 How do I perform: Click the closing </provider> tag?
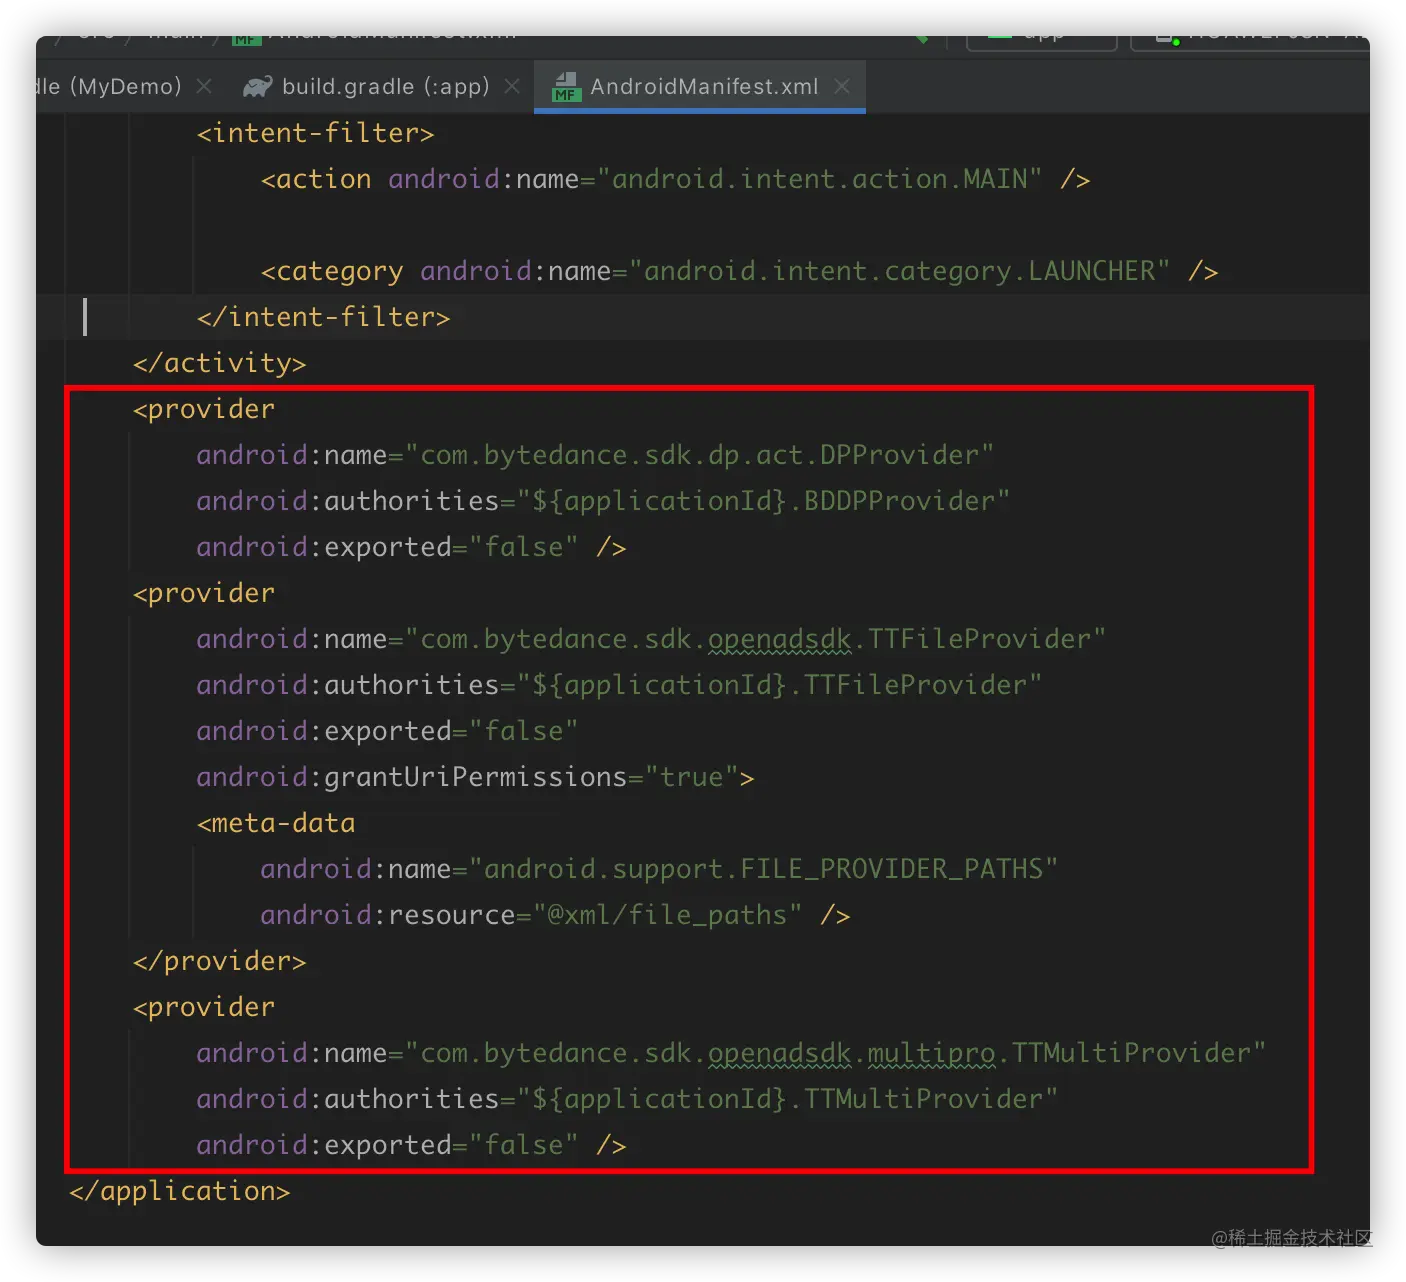pyautogui.click(x=220, y=961)
